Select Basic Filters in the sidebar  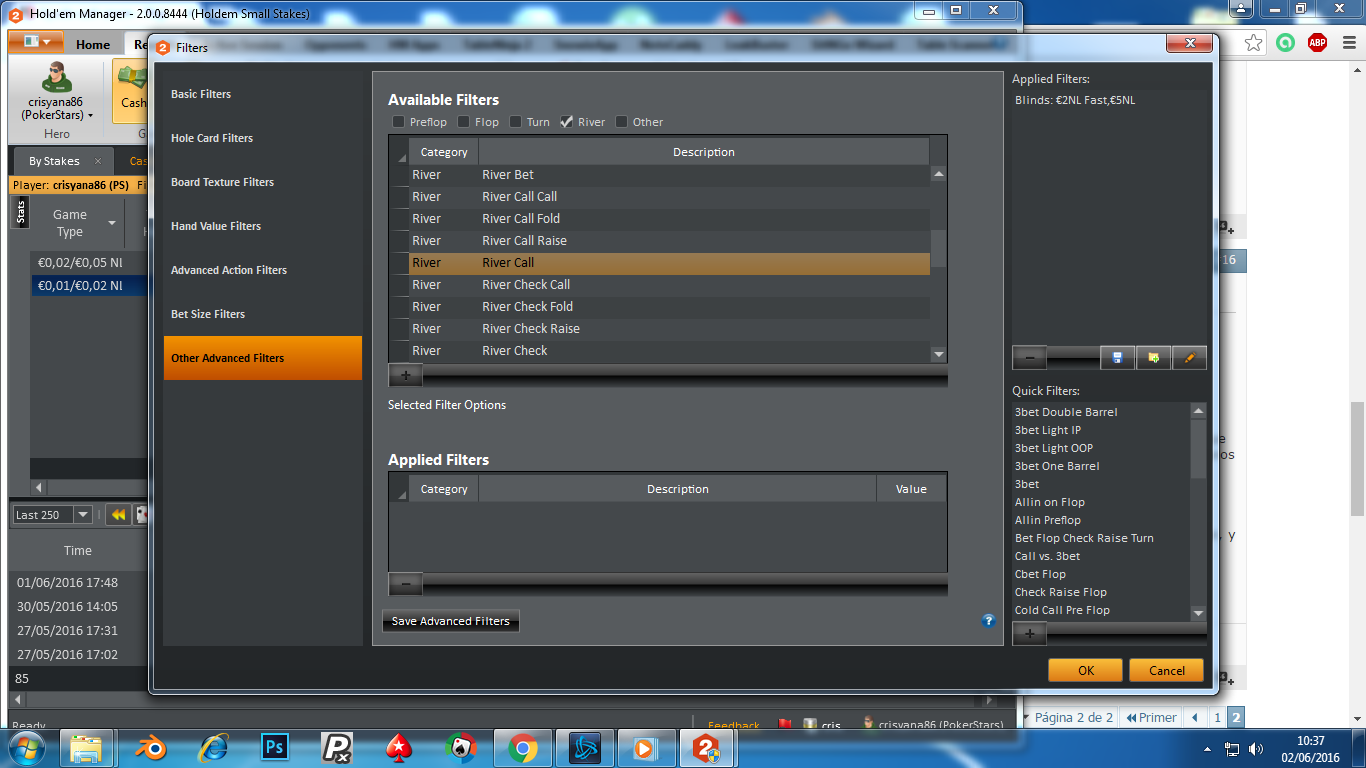[263, 94]
